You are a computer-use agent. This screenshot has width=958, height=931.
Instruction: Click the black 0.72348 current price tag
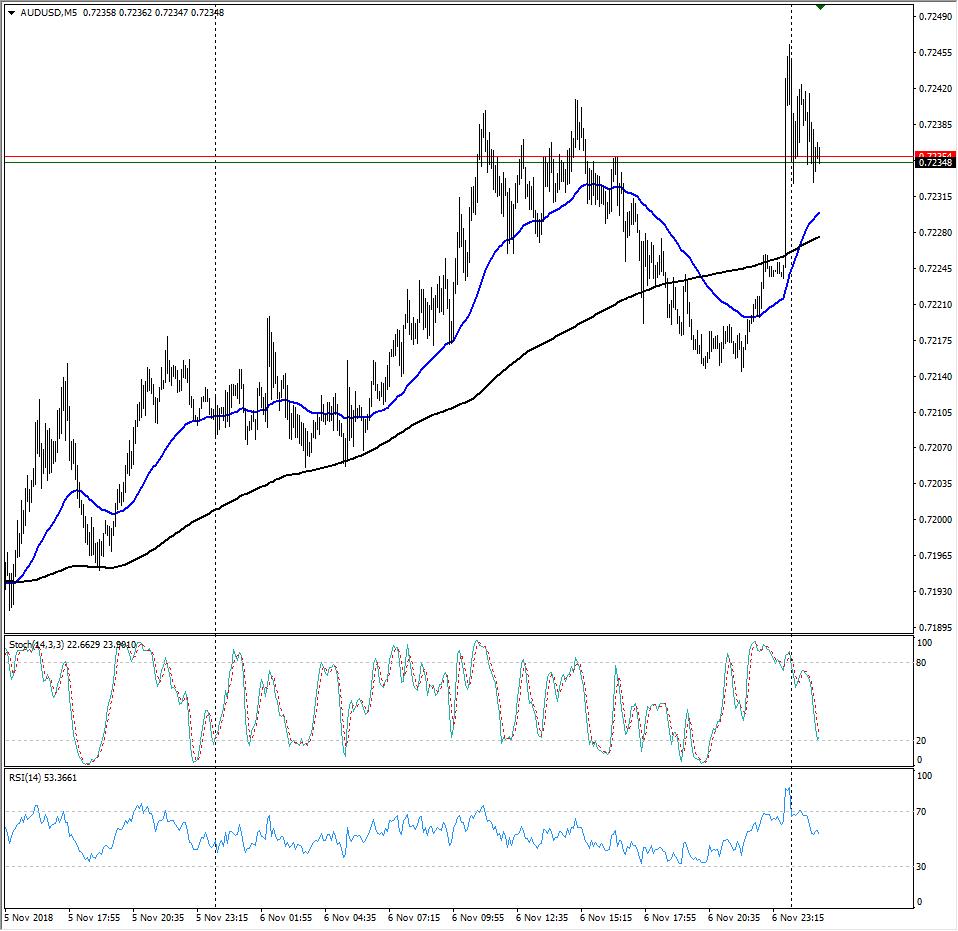point(934,163)
